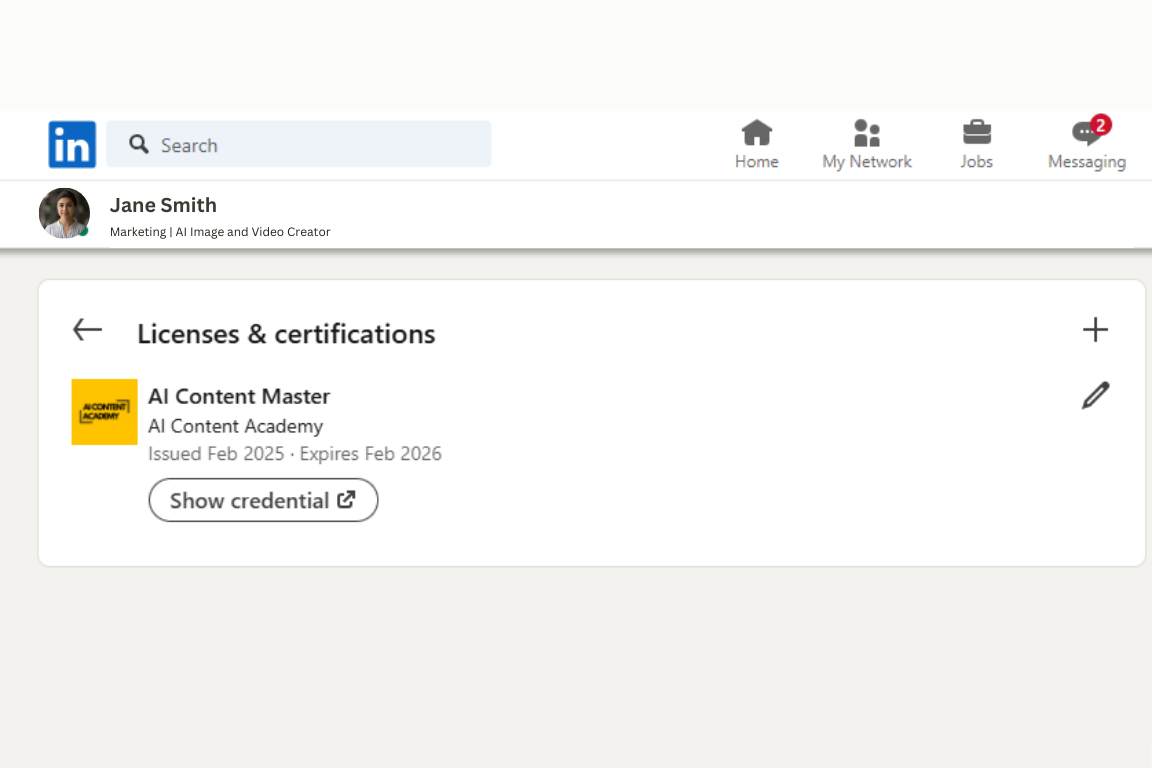Click the Marketing | AI Image headline text
This screenshot has width=1152, height=768.
pos(220,232)
